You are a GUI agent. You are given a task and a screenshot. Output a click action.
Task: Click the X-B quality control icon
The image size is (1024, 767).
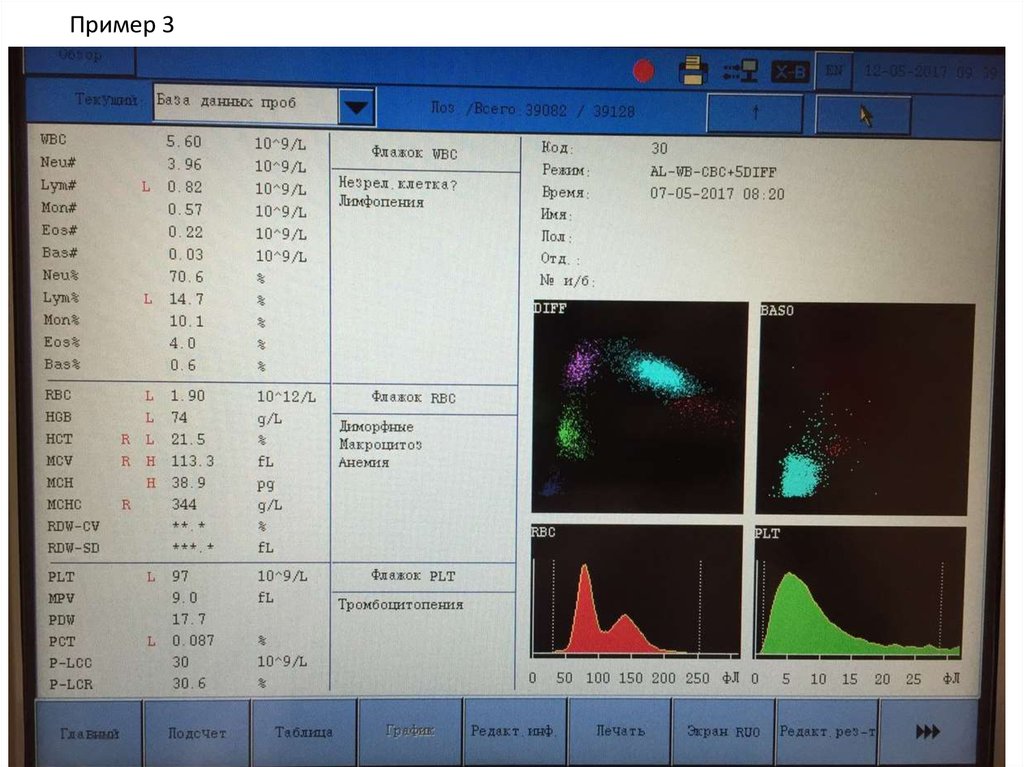pos(790,72)
